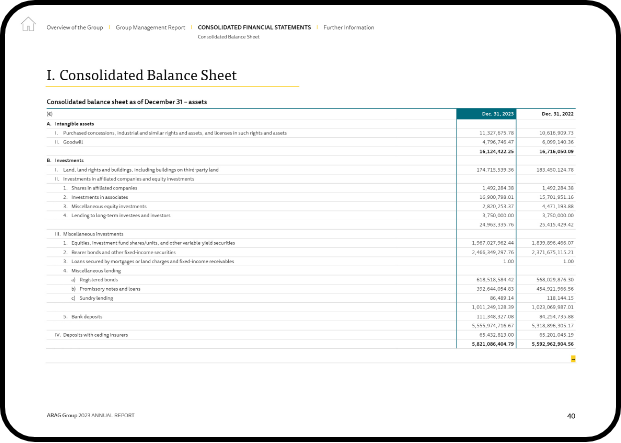The width and height of the screenshot is (621, 443).
Task: Click the 2023 mortgage loans value 1.00
Action: (x=509, y=261)
